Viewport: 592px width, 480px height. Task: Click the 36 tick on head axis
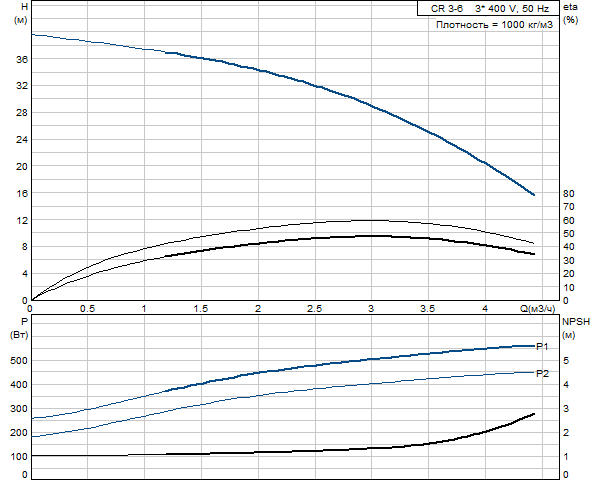(x=22, y=59)
